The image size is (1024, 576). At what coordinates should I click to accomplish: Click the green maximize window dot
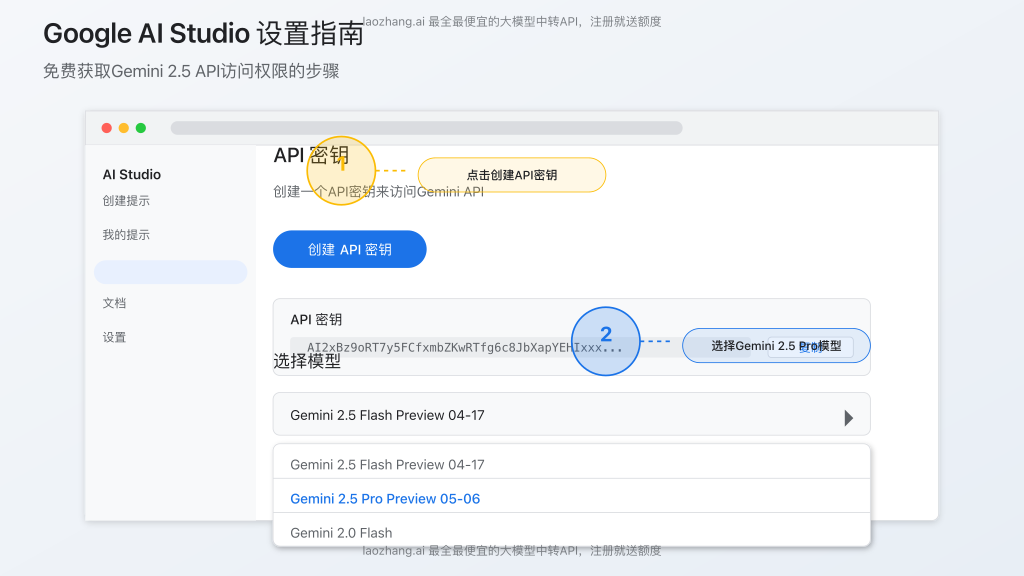pyautogui.click(x=140, y=128)
